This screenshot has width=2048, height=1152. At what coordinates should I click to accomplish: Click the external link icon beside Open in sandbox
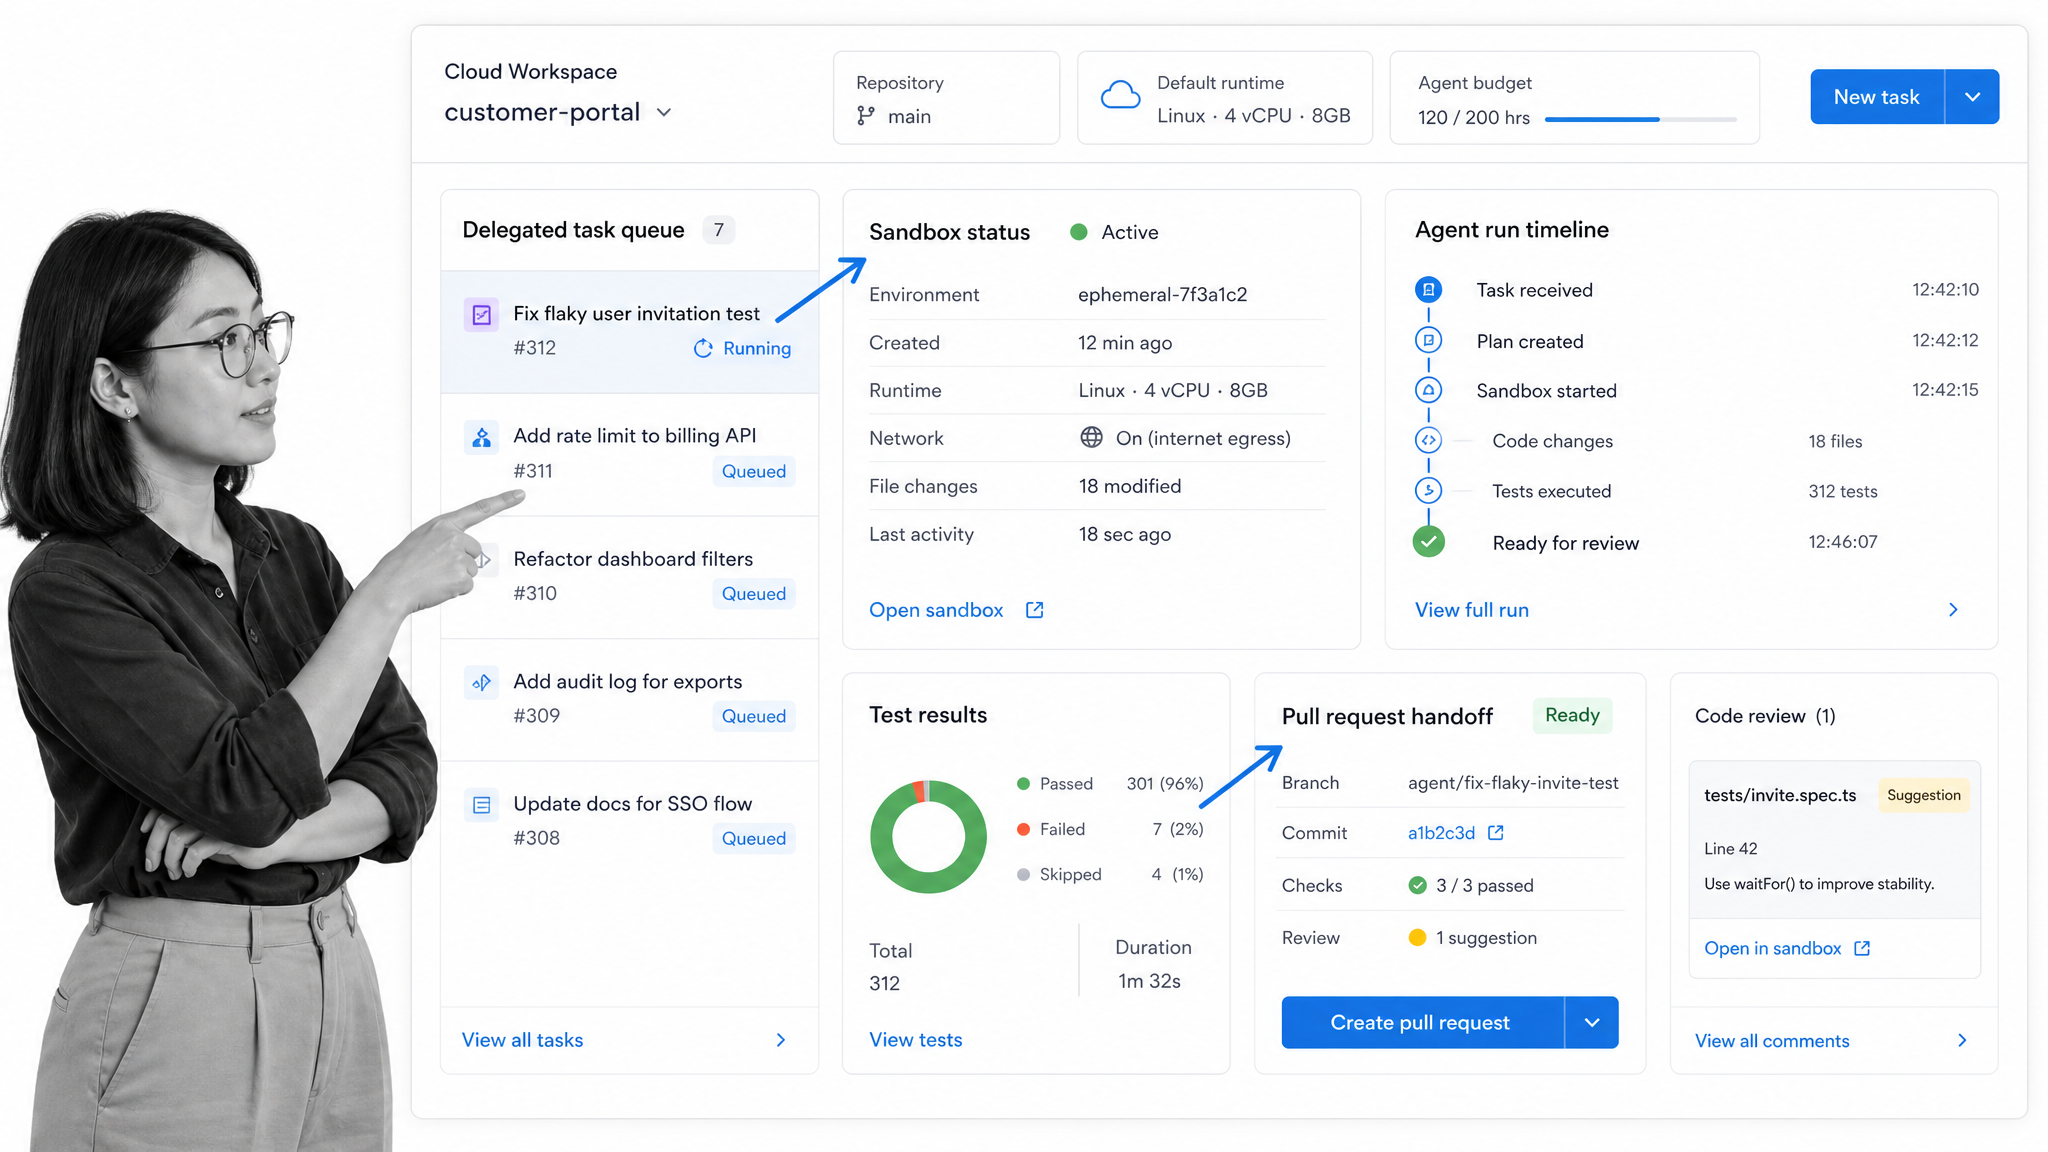pos(1862,948)
